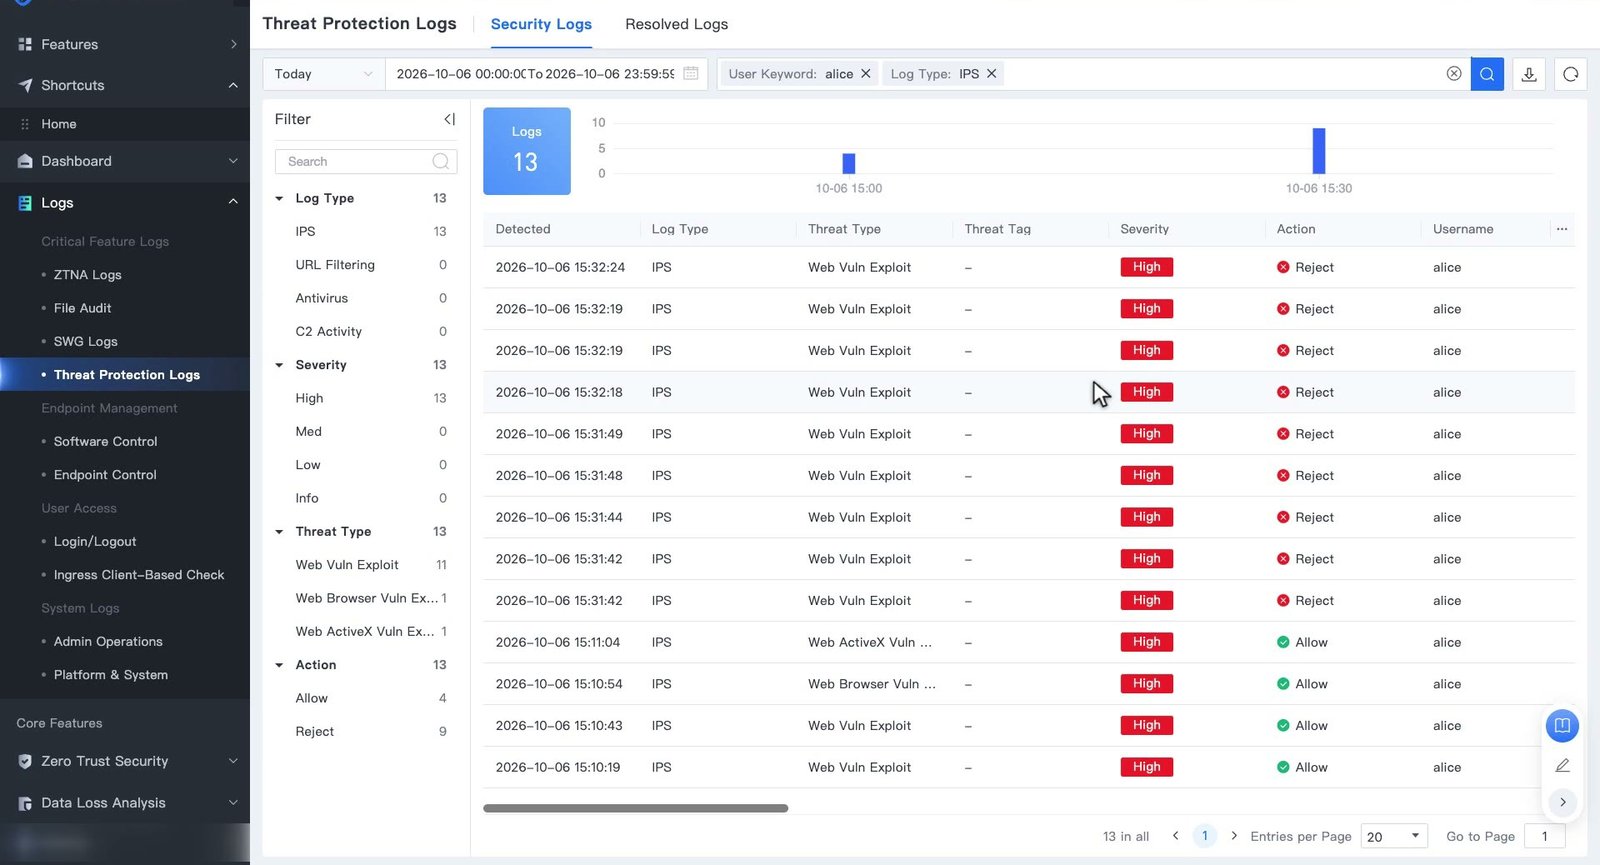Open the Today time range dropdown
The height and width of the screenshot is (865, 1600).
coord(324,74)
